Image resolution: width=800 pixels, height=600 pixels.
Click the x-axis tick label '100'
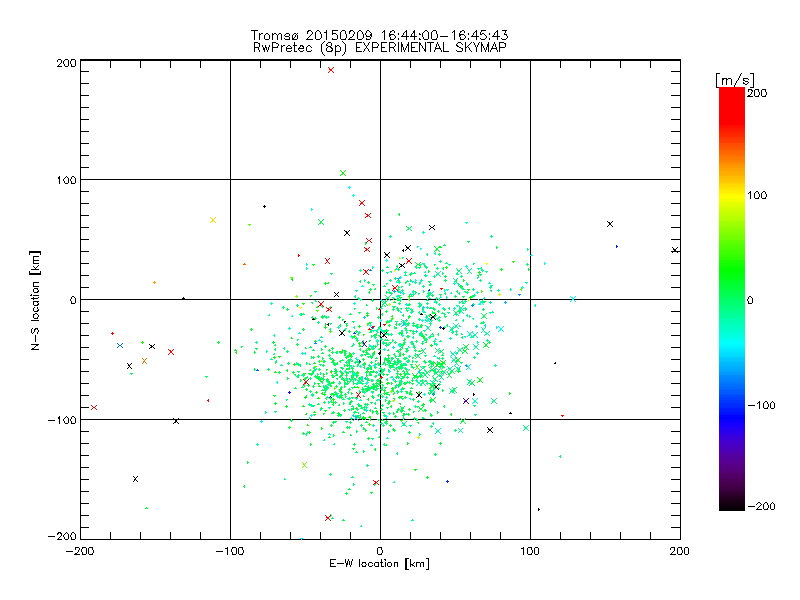tap(530, 551)
